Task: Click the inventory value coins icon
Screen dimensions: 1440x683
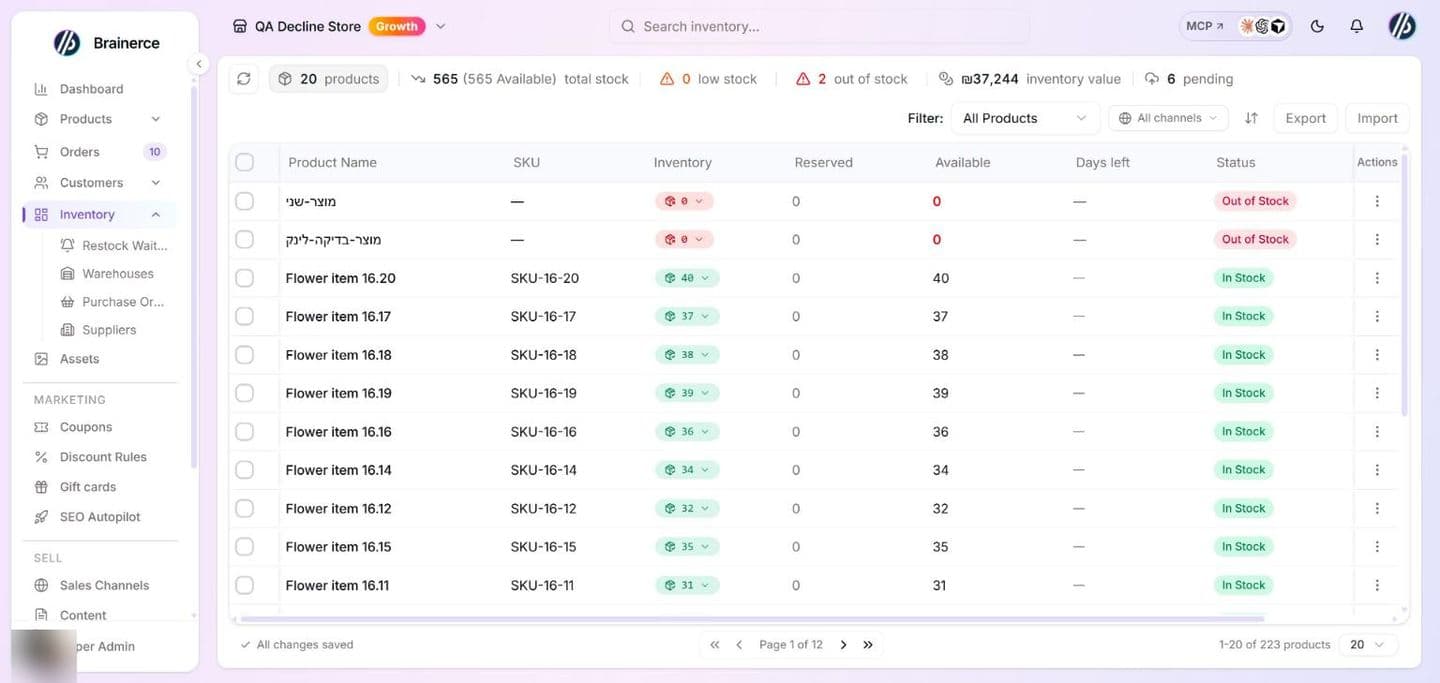Action: (946, 79)
